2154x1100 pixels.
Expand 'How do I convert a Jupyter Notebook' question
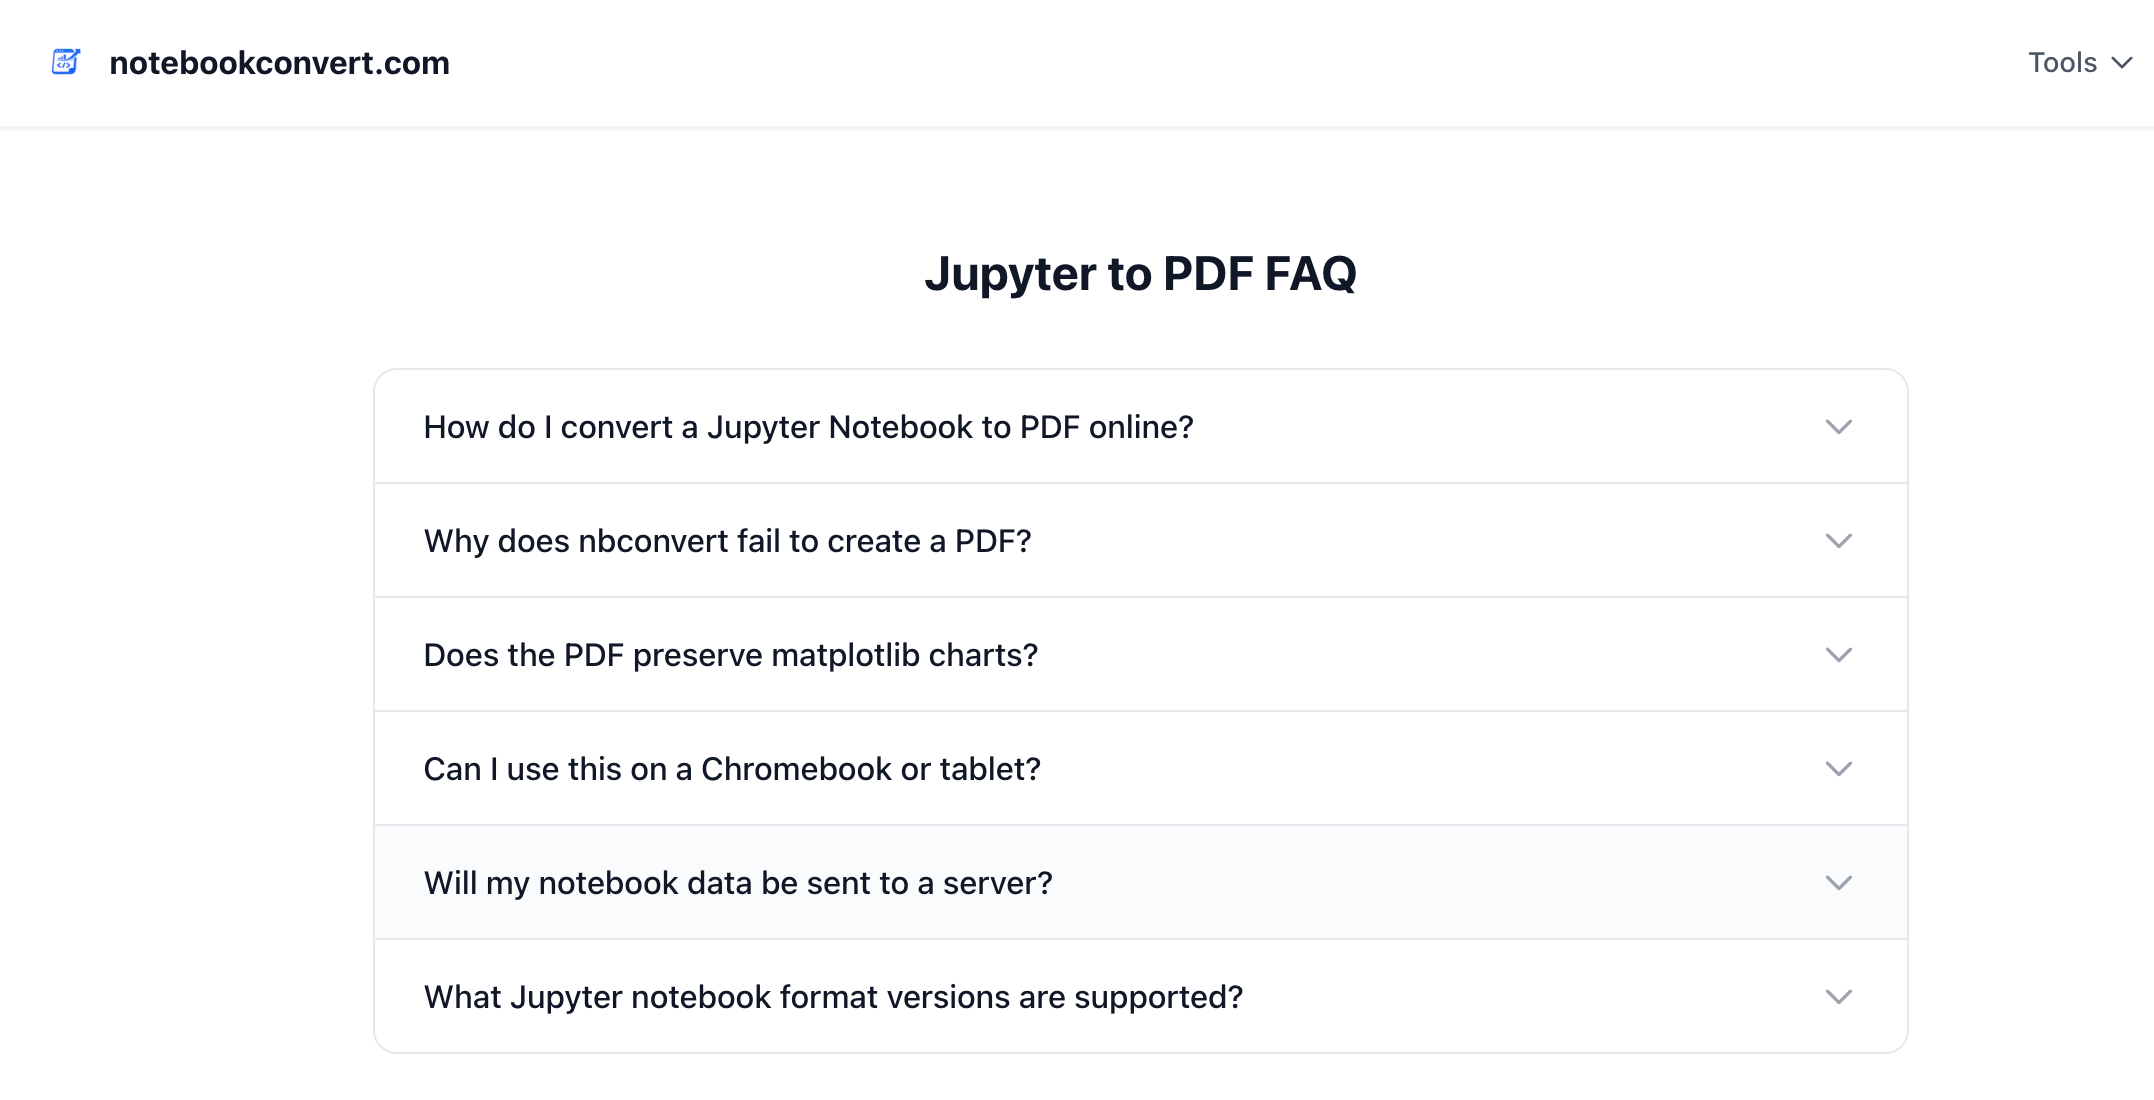tap(808, 427)
